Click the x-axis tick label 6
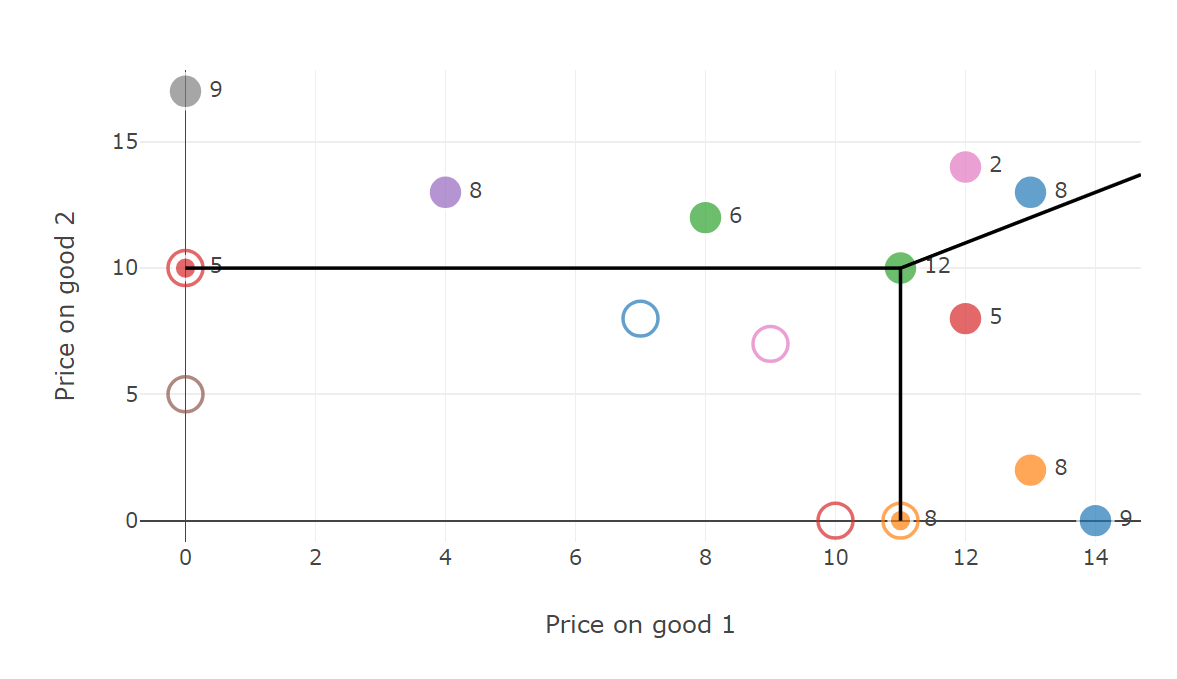 point(575,558)
